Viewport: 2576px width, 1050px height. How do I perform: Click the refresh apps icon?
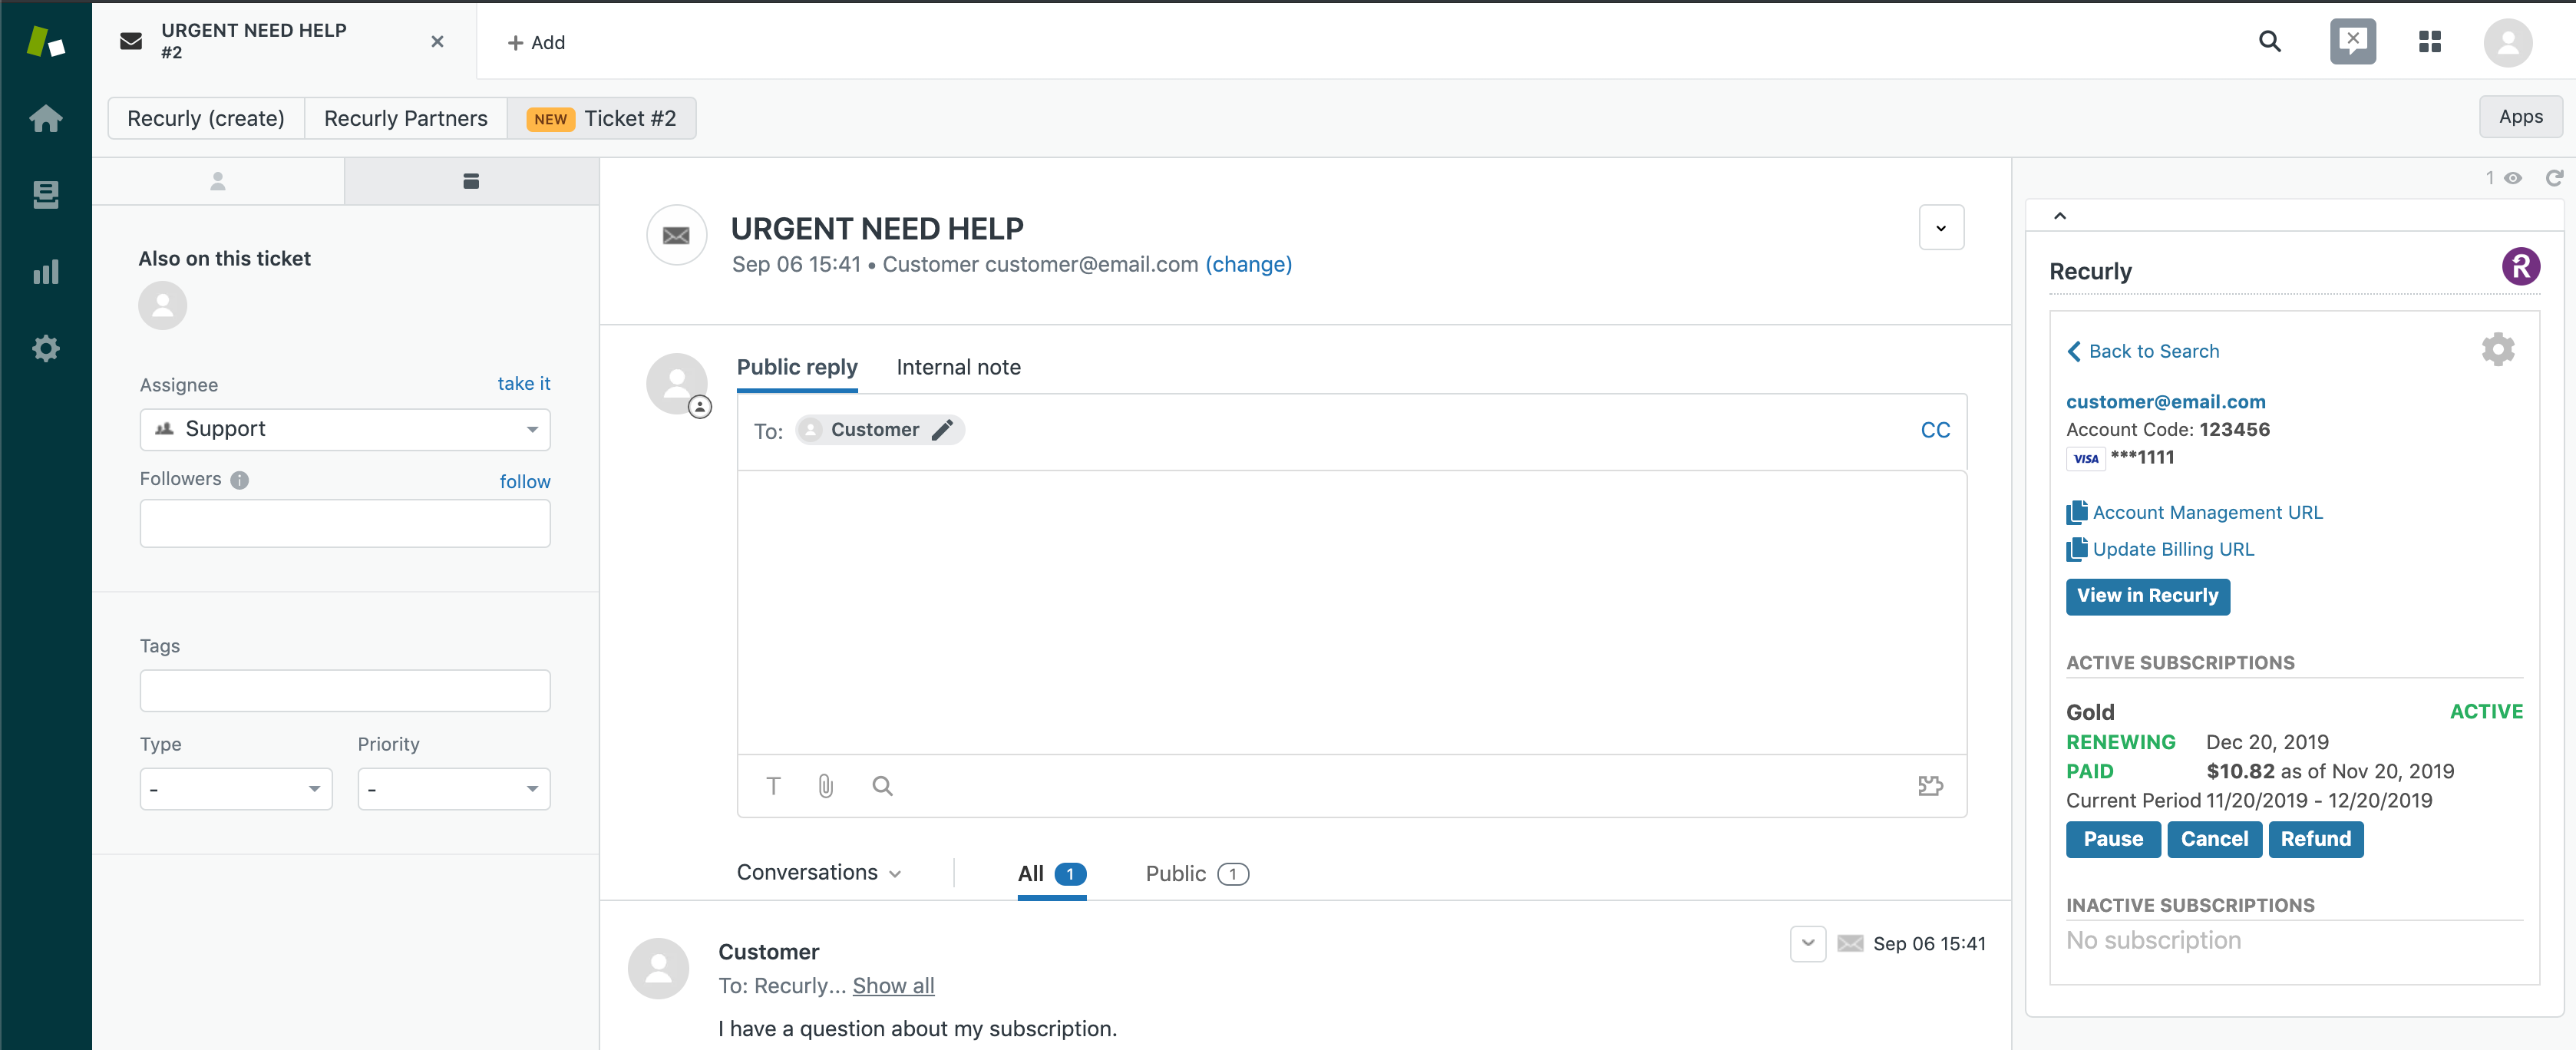2553,178
